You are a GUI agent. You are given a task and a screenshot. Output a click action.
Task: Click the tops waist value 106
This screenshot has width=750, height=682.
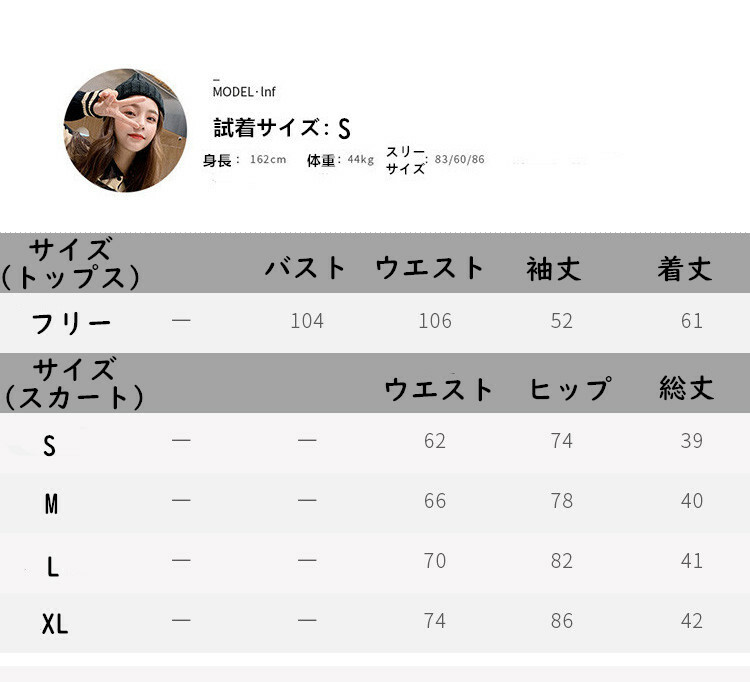click(435, 321)
